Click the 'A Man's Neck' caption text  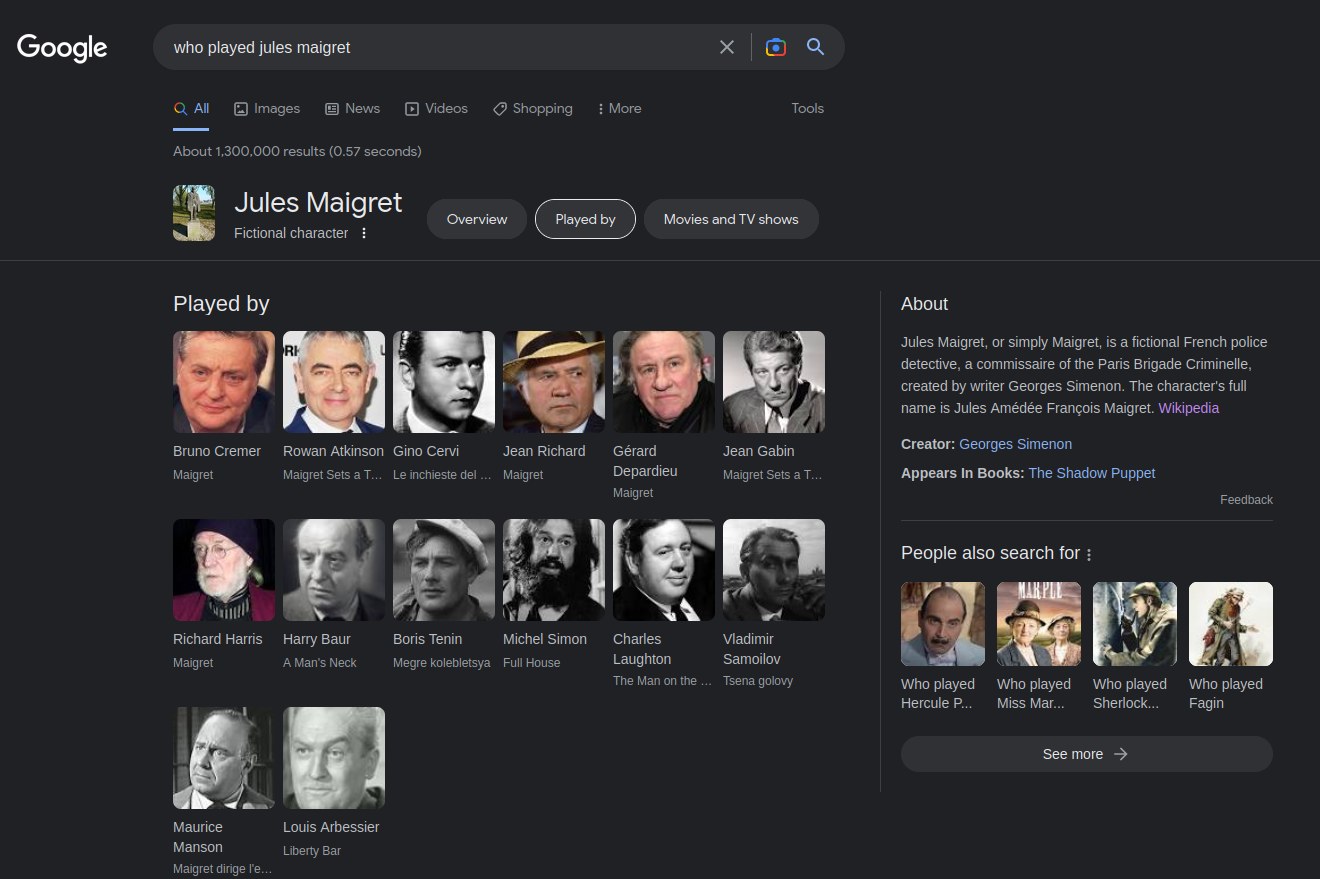(320, 663)
